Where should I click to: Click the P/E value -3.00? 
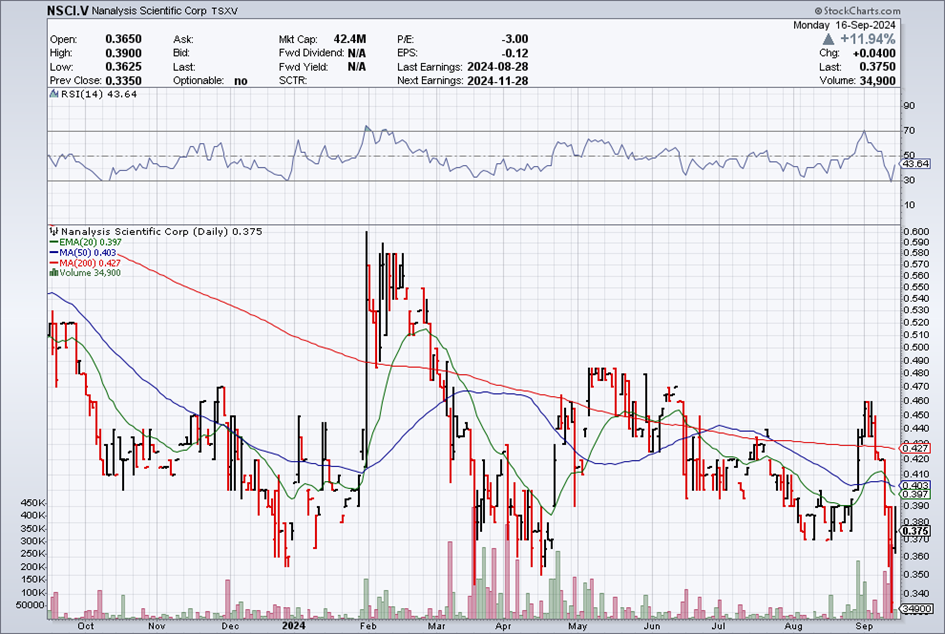coord(515,39)
